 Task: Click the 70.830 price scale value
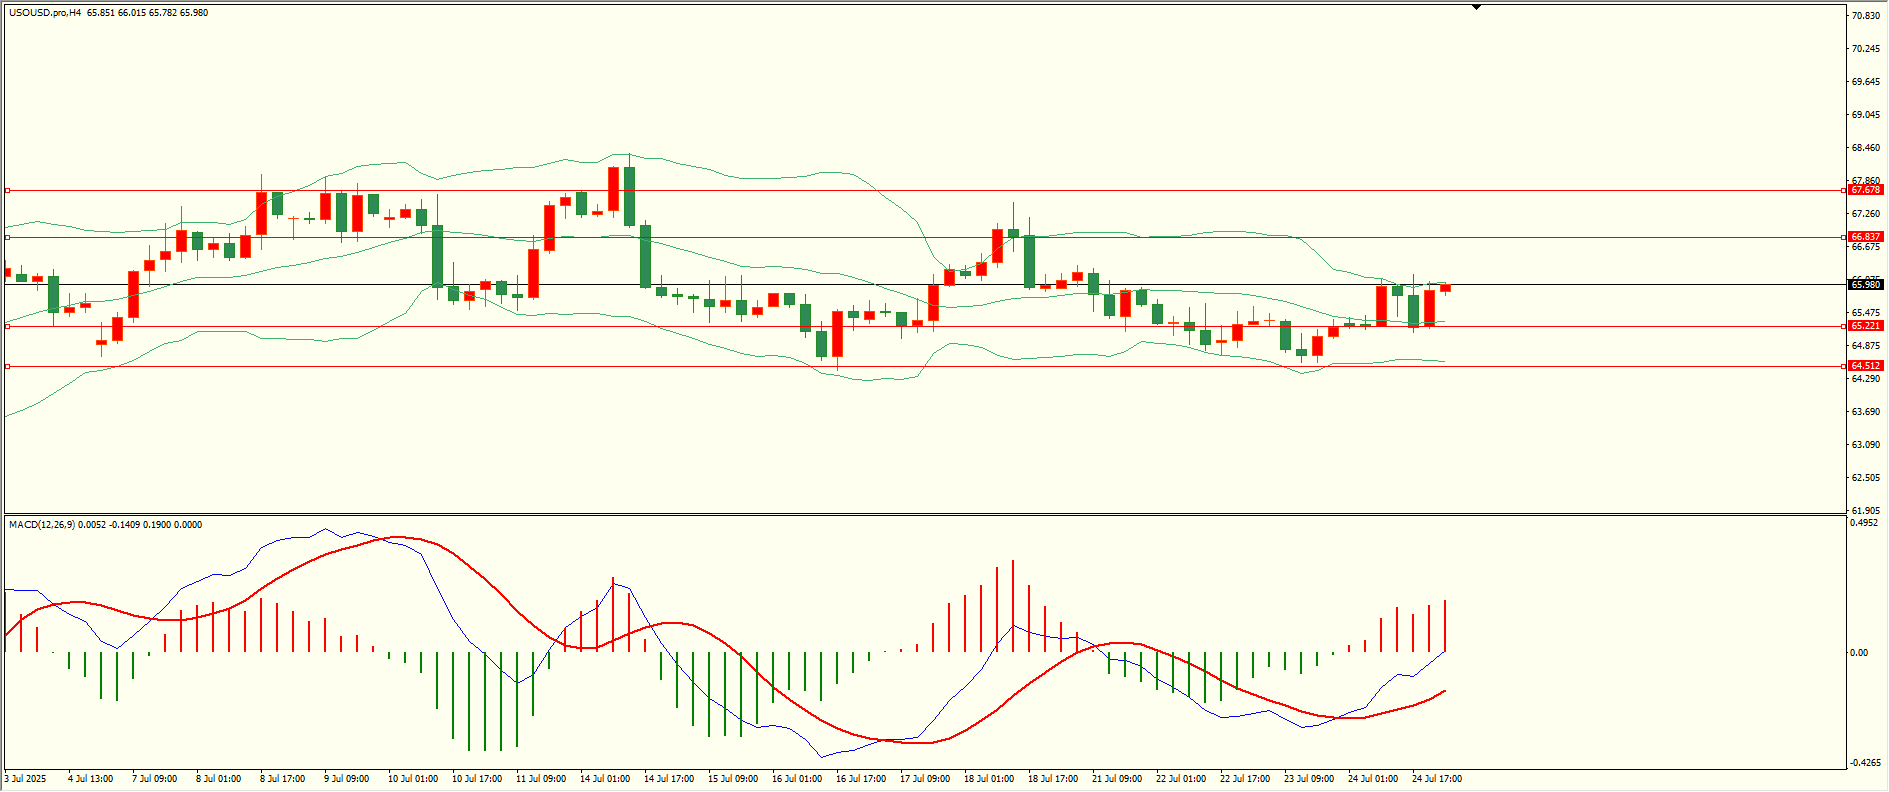[x=1865, y=16]
